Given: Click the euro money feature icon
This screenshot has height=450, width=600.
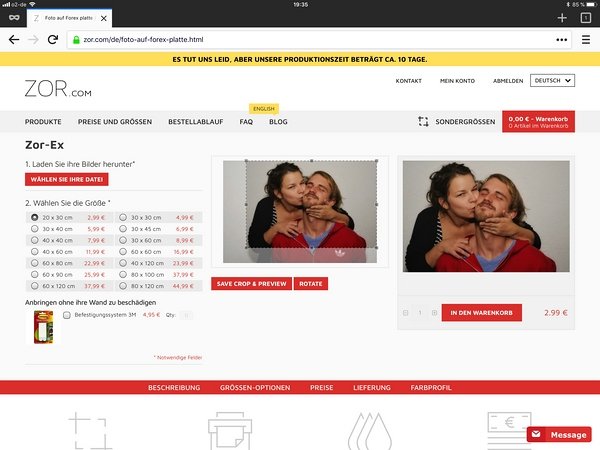Looking at the screenshot, I should 509,429.
